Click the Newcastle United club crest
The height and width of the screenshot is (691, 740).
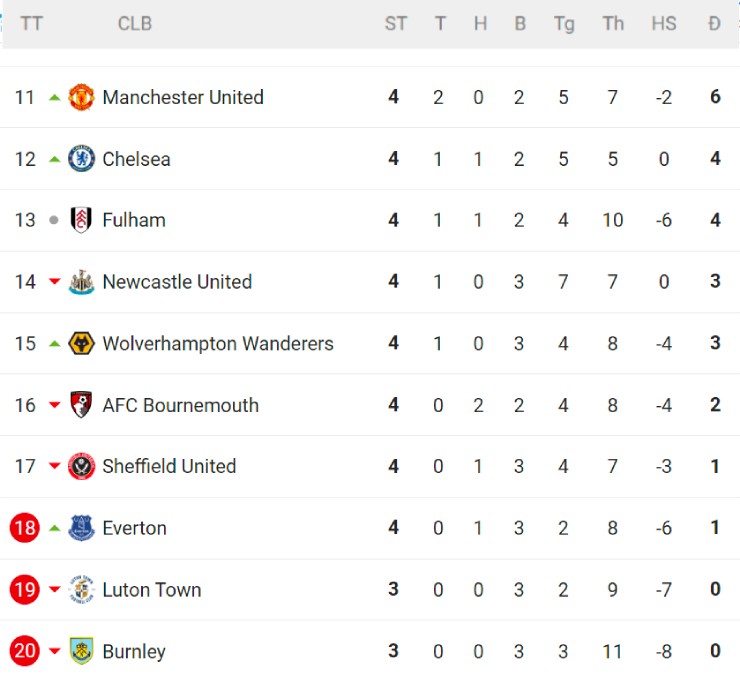pyautogui.click(x=81, y=282)
